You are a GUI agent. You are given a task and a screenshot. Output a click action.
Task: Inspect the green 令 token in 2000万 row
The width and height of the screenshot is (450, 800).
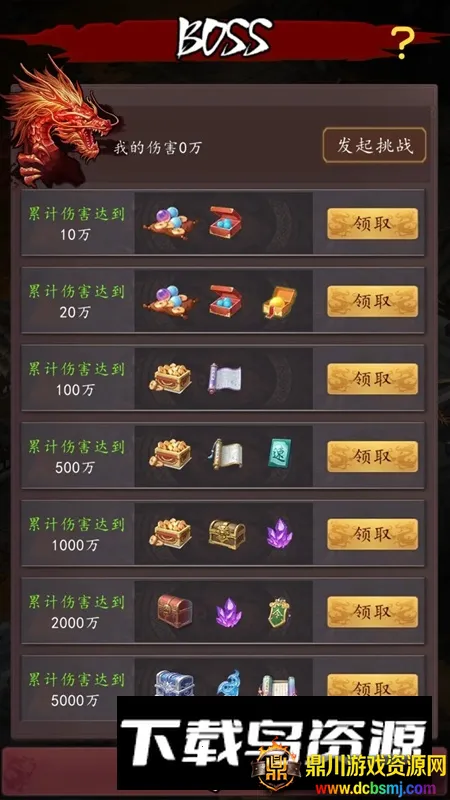coord(279,612)
